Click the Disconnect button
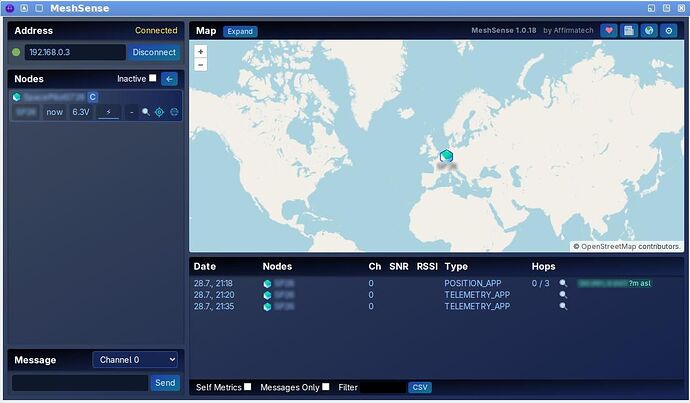690x403 pixels. (154, 52)
